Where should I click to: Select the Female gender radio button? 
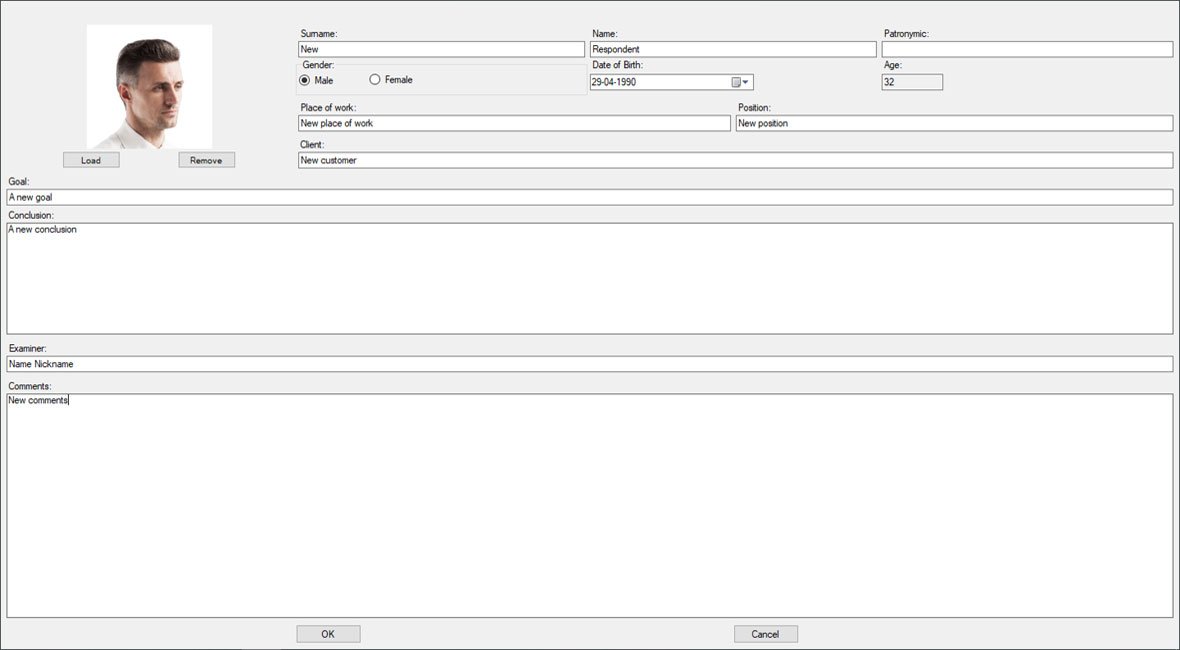coord(375,80)
